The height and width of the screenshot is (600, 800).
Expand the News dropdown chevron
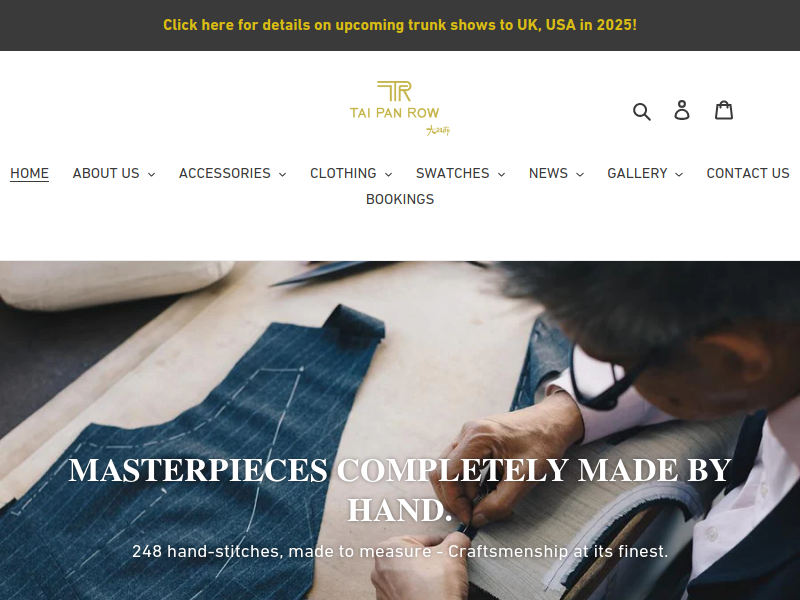(x=580, y=174)
